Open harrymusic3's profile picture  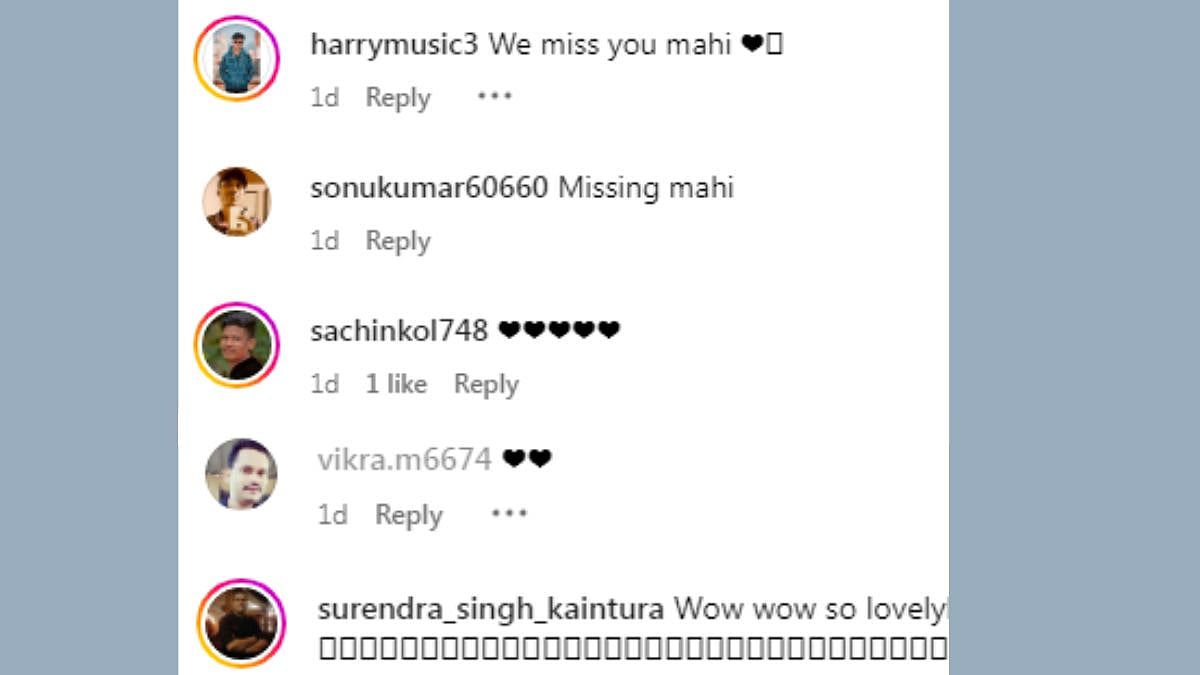(236, 59)
